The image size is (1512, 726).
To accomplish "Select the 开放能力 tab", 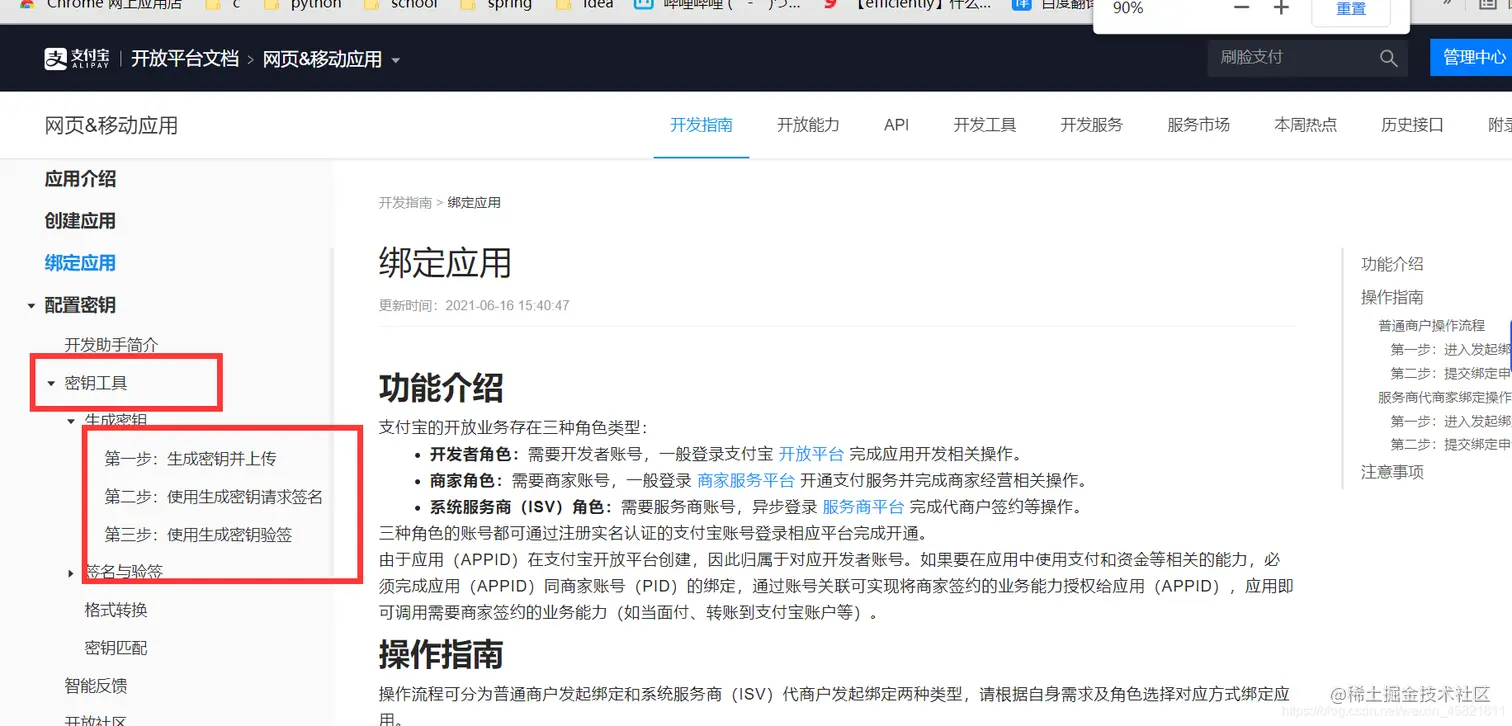I will [x=808, y=125].
